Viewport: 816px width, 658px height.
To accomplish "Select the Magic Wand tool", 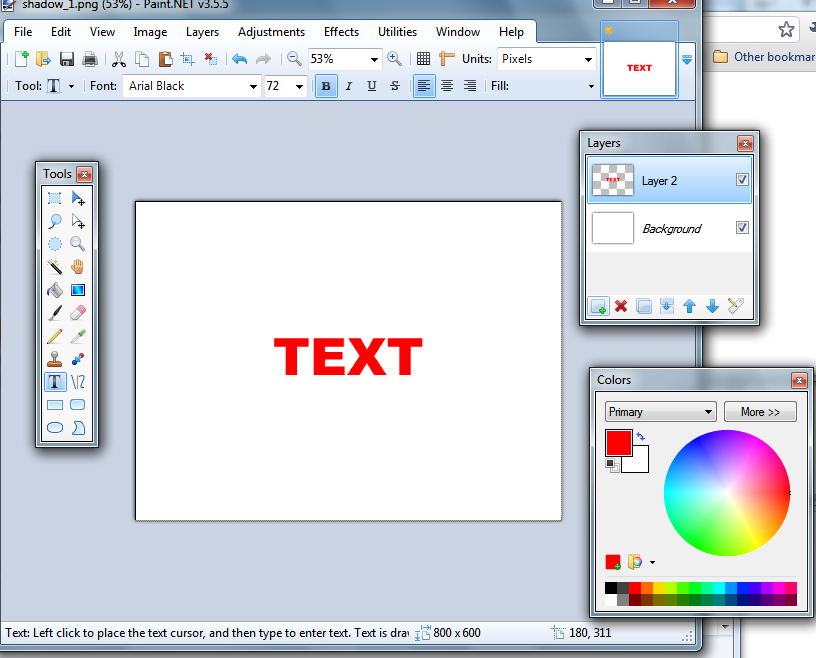I will 55,267.
